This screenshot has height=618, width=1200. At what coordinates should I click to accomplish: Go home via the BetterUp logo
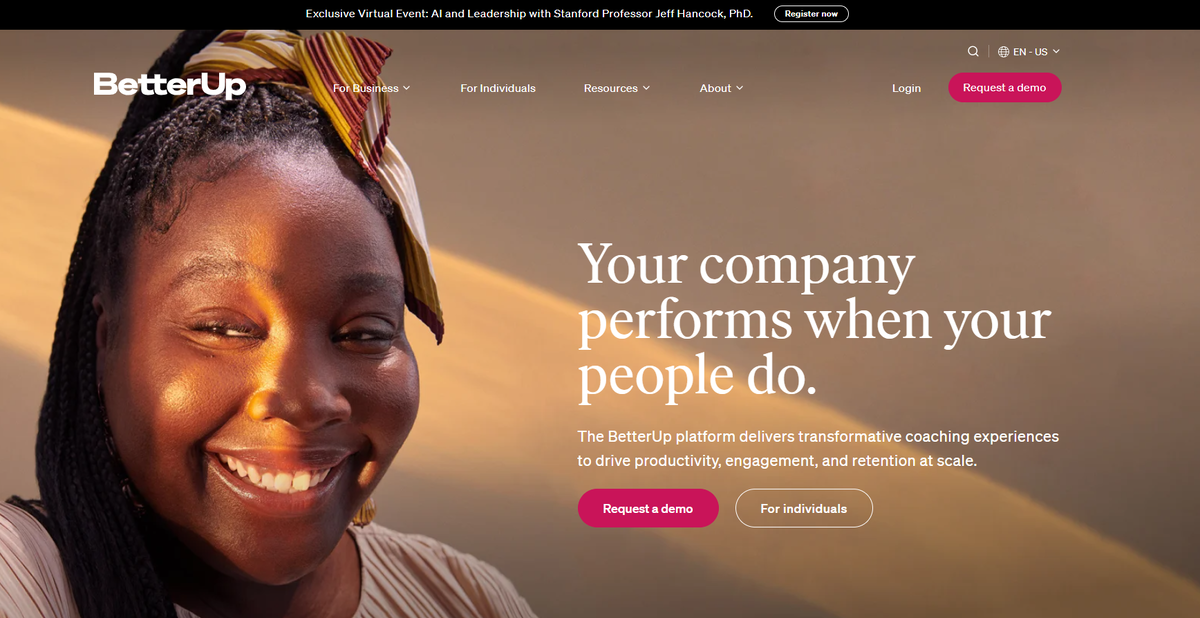(x=170, y=86)
